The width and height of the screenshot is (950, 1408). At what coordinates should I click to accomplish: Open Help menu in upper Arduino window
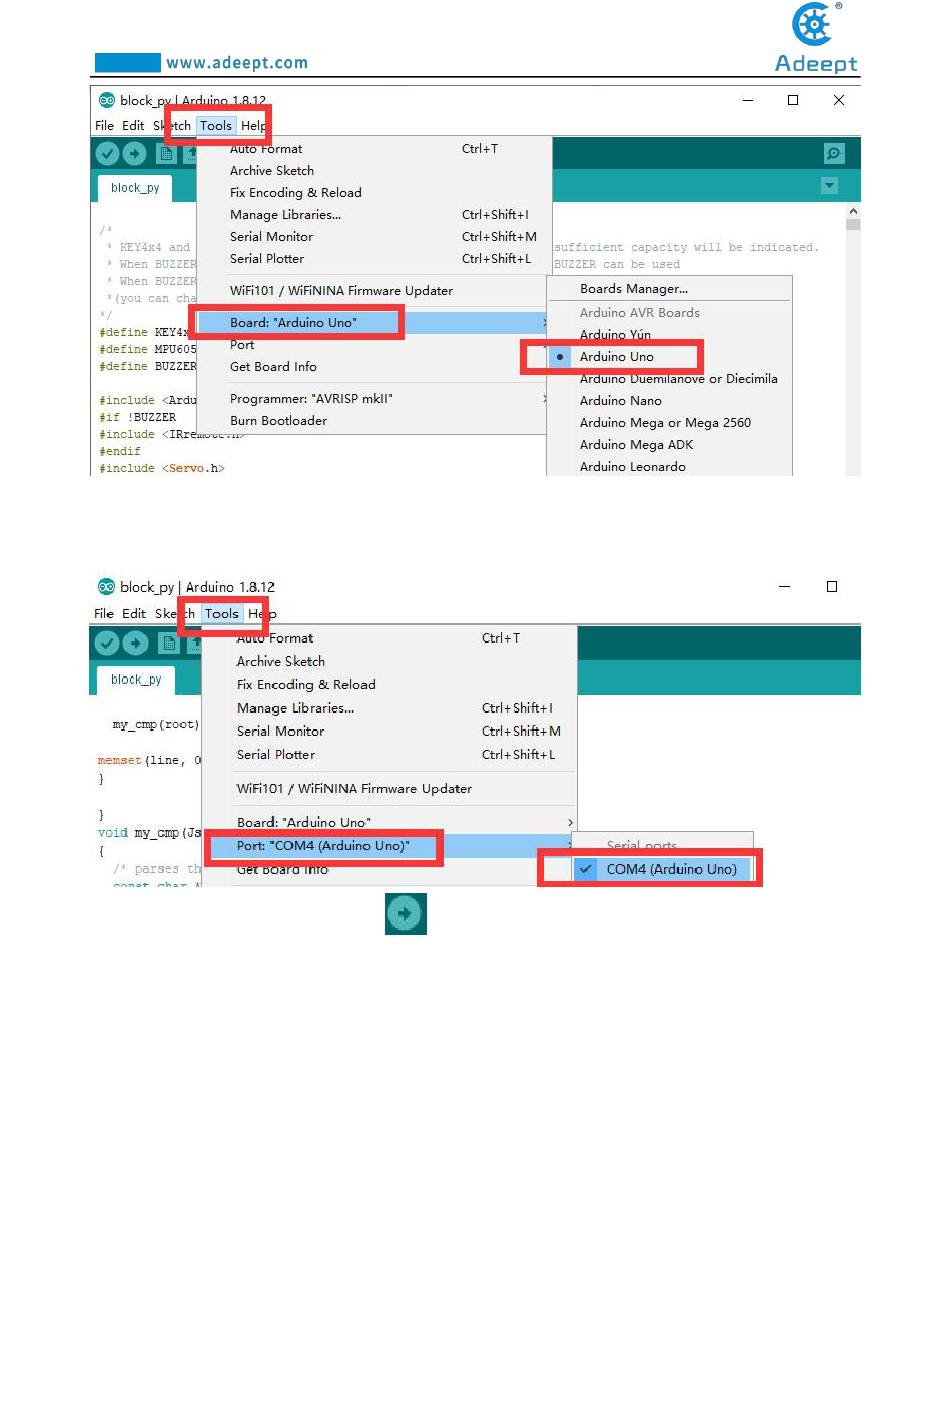pos(254,125)
